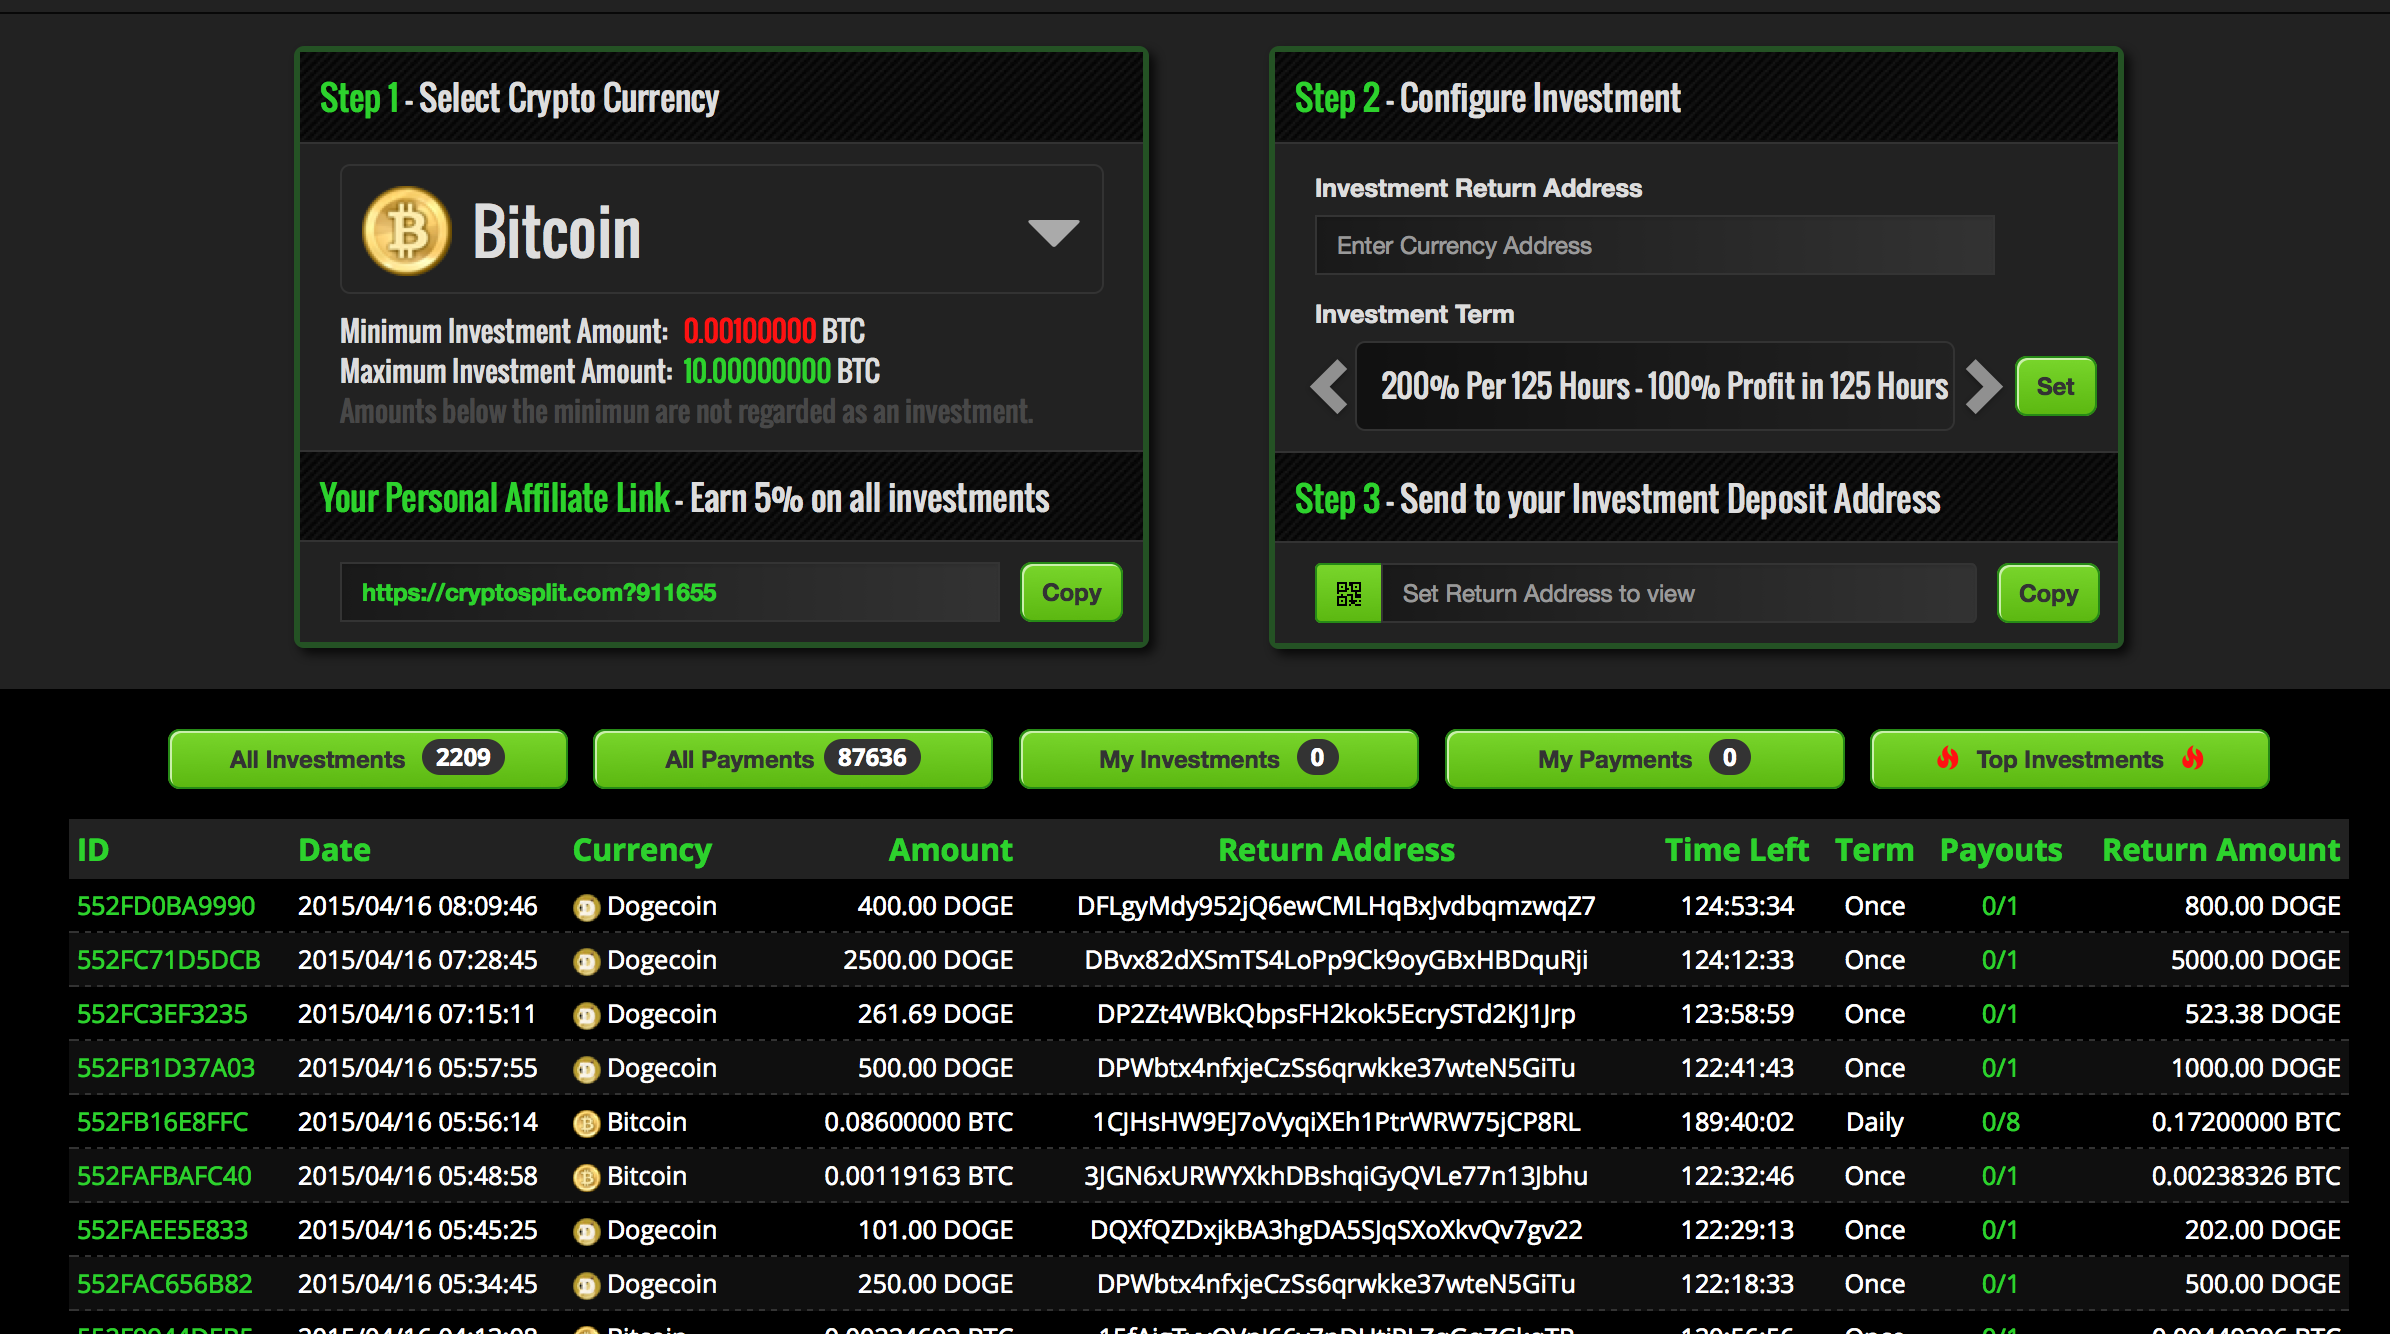Screen dimensions: 2390x1334
Task: Click date 2015/04/16 08:09:46
Action: click(417, 906)
